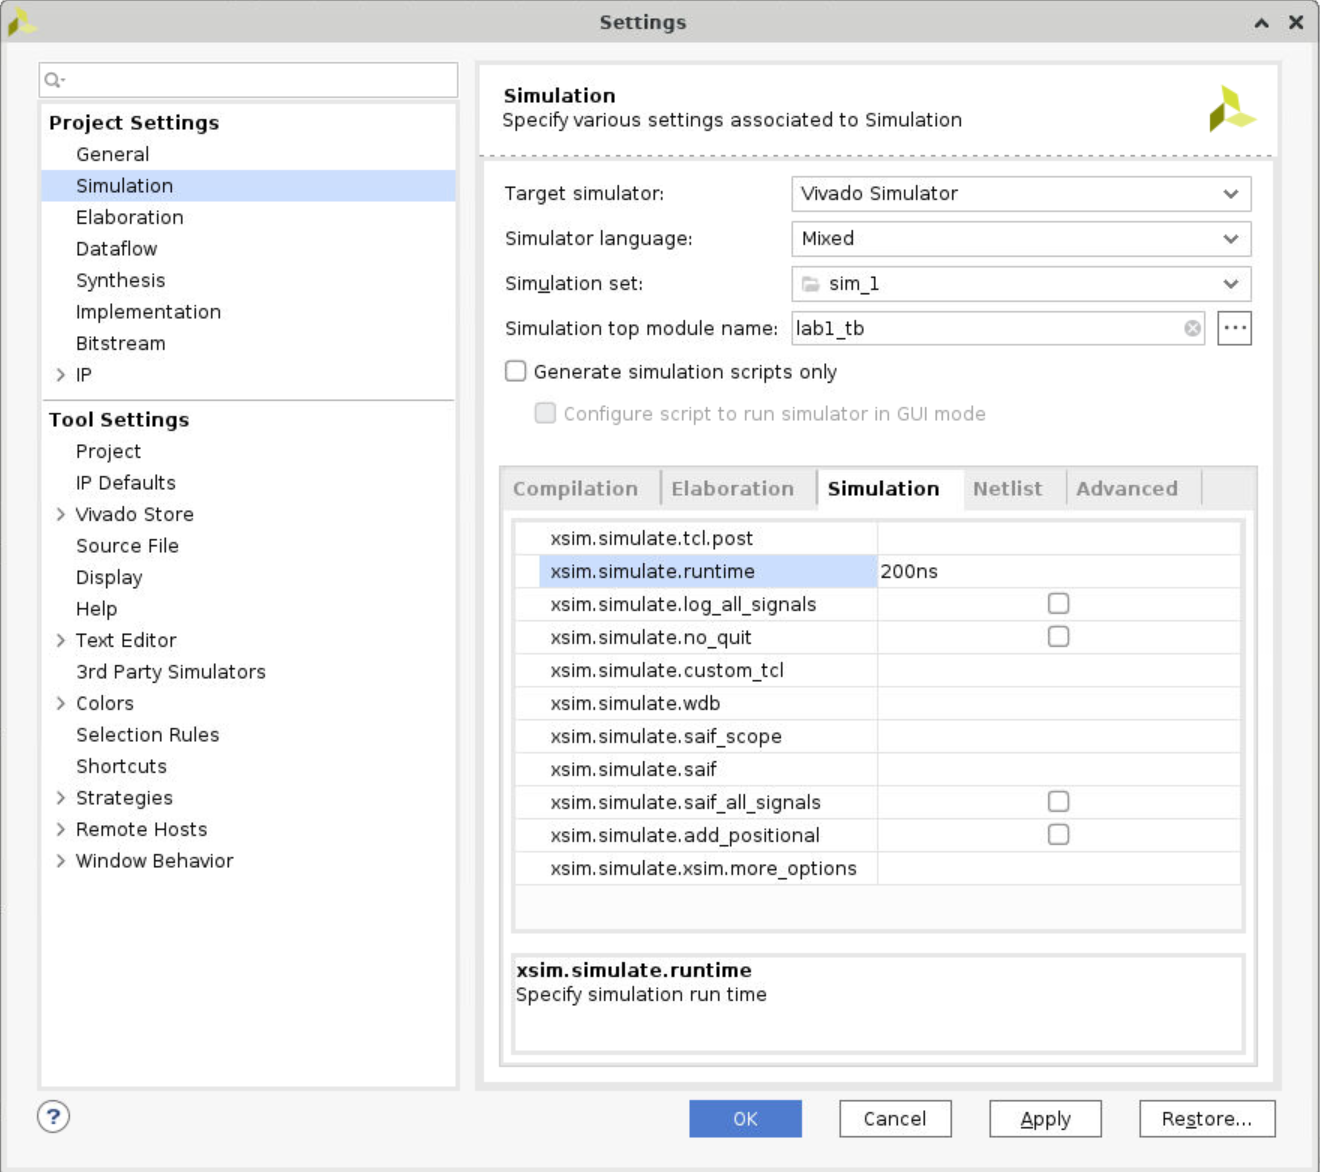Select xsim.simulate.wdb property row
The height and width of the screenshot is (1172, 1320).
point(878,703)
